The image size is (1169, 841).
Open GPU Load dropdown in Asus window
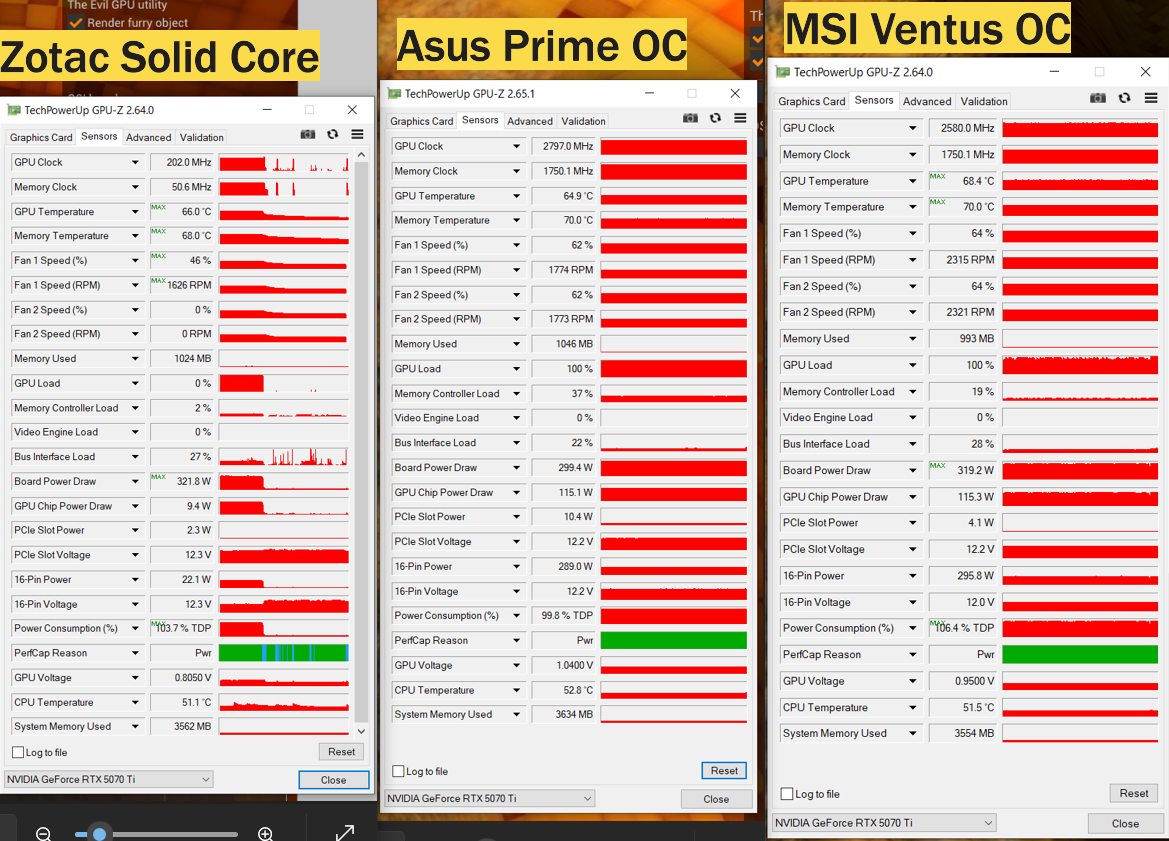516,368
